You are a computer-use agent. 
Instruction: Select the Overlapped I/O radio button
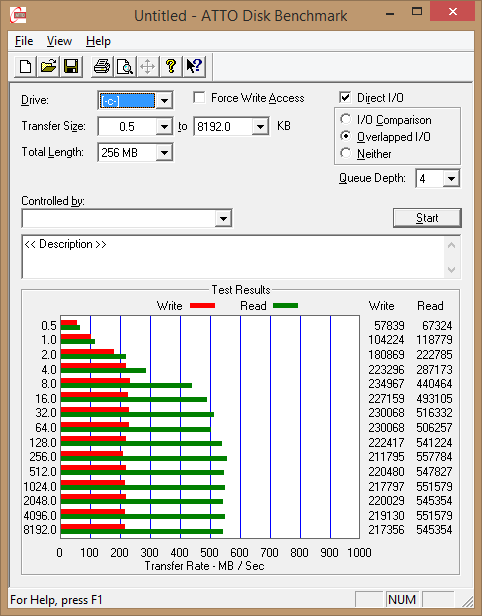(x=346, y=136)
